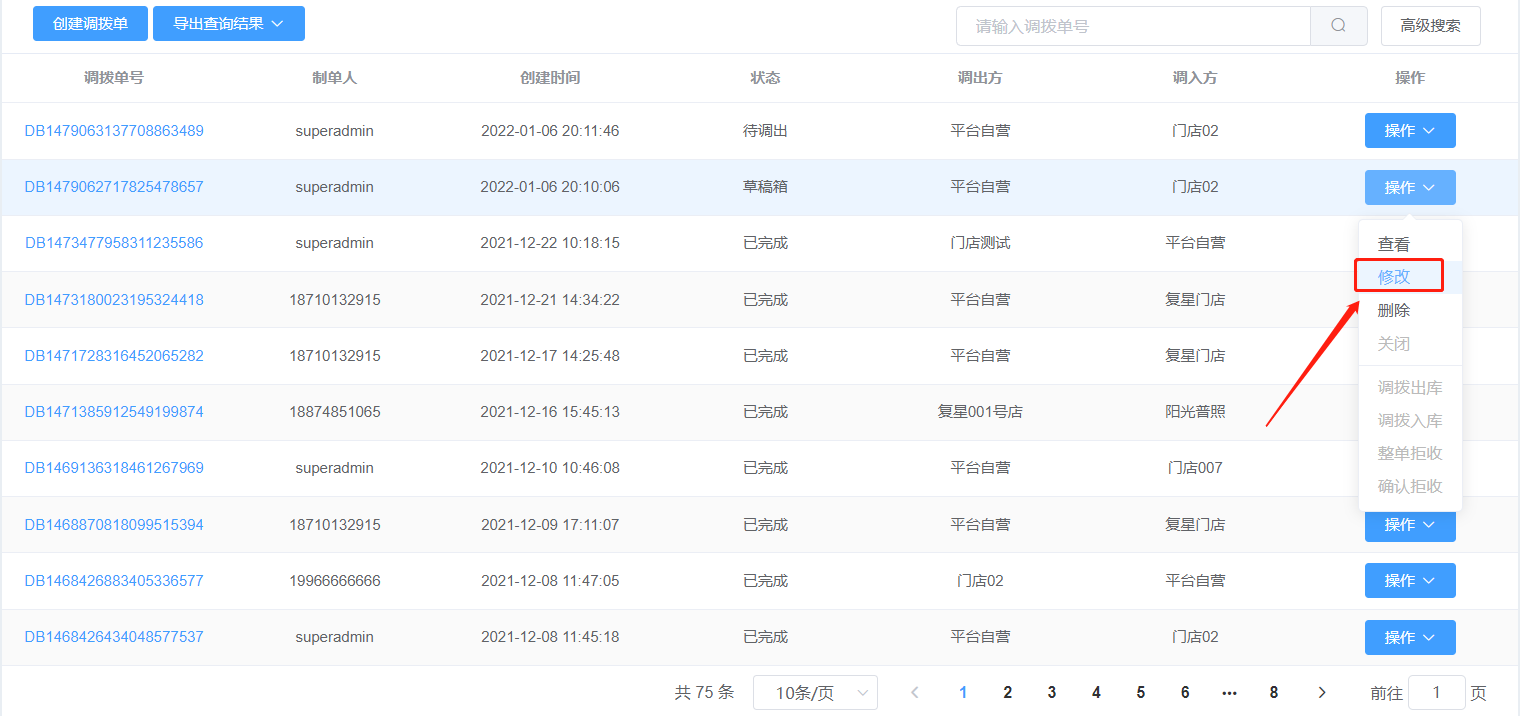Open order link DB1479062717825478657
Screen dimensions: 1520x716
114,187
